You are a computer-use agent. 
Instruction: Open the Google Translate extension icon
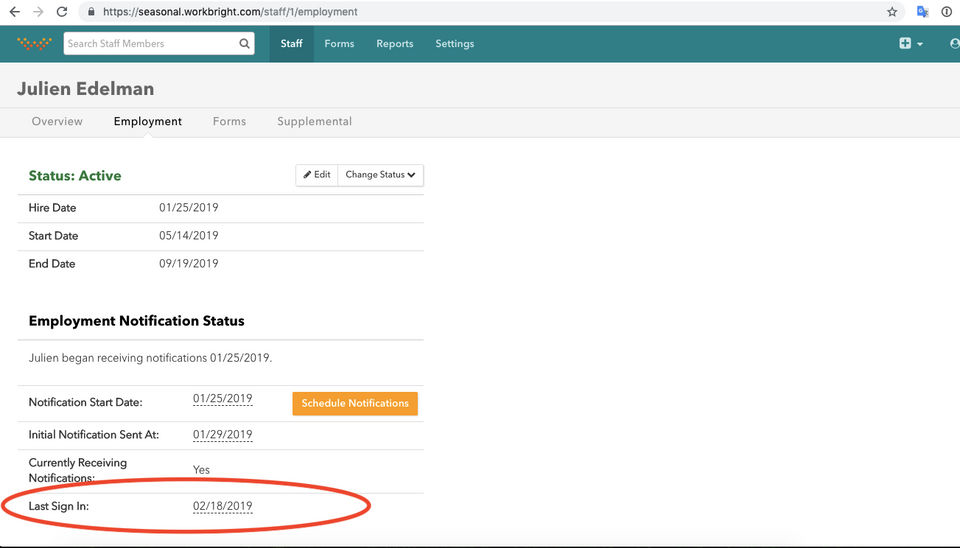pyautogui.click(x=922, y=12)
